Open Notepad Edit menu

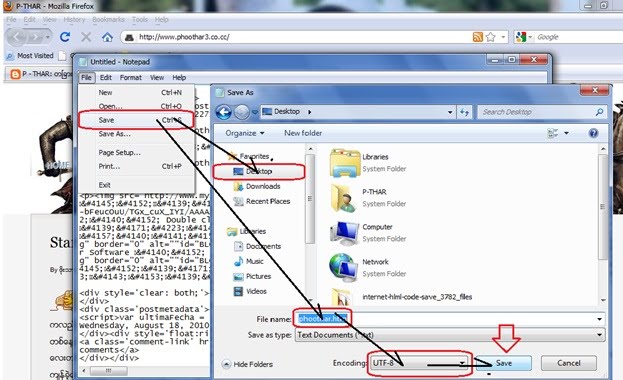[x=105, y=78]
